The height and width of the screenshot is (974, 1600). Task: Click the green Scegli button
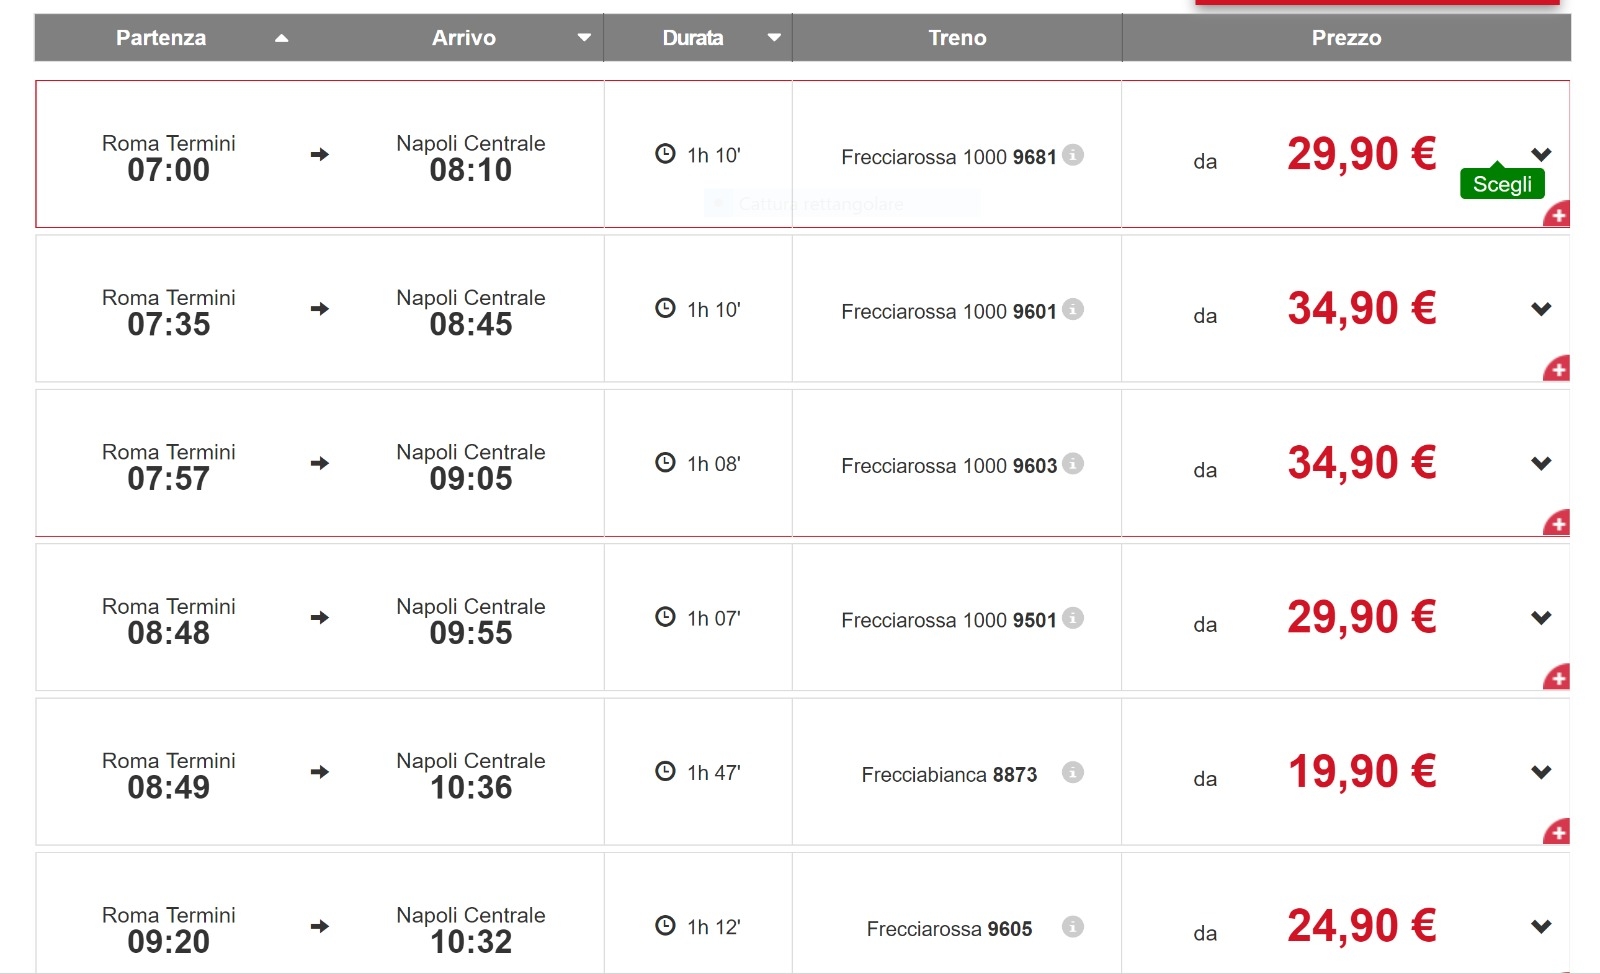(x=1502, y=183)
